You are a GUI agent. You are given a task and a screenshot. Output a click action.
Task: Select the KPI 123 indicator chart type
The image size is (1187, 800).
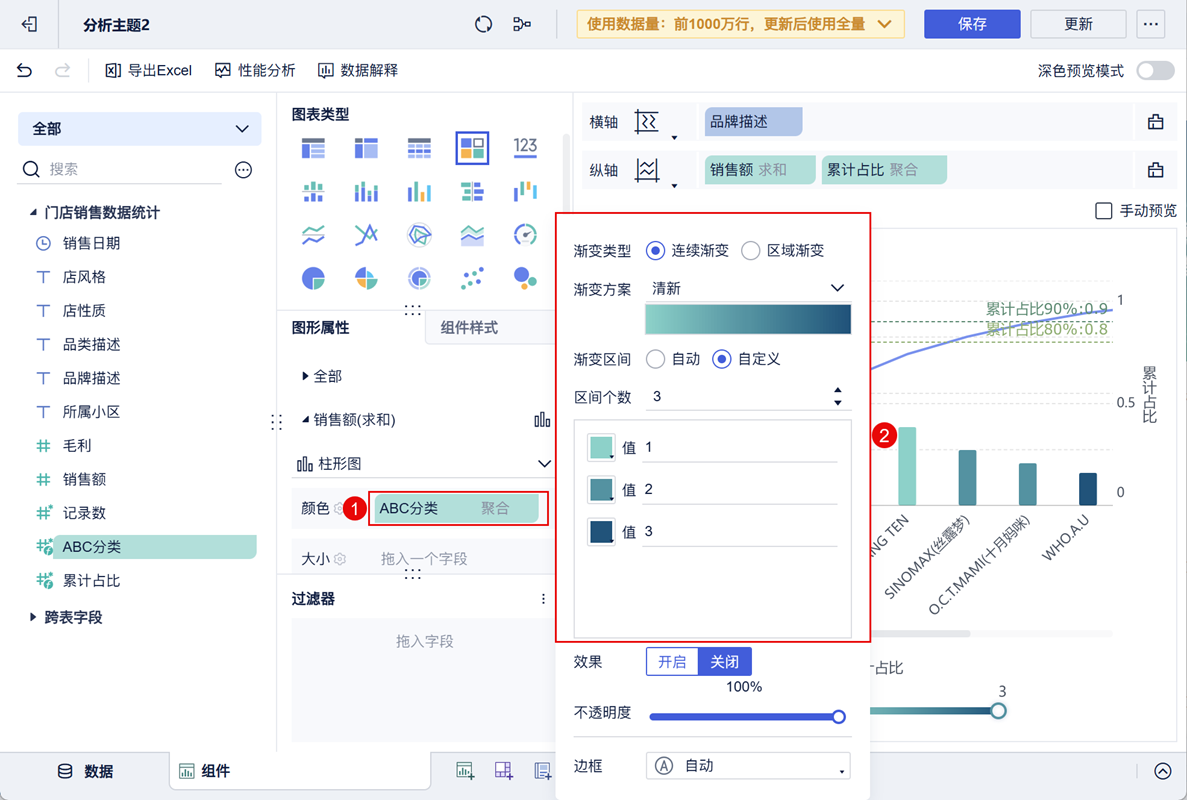click(525, 147)
